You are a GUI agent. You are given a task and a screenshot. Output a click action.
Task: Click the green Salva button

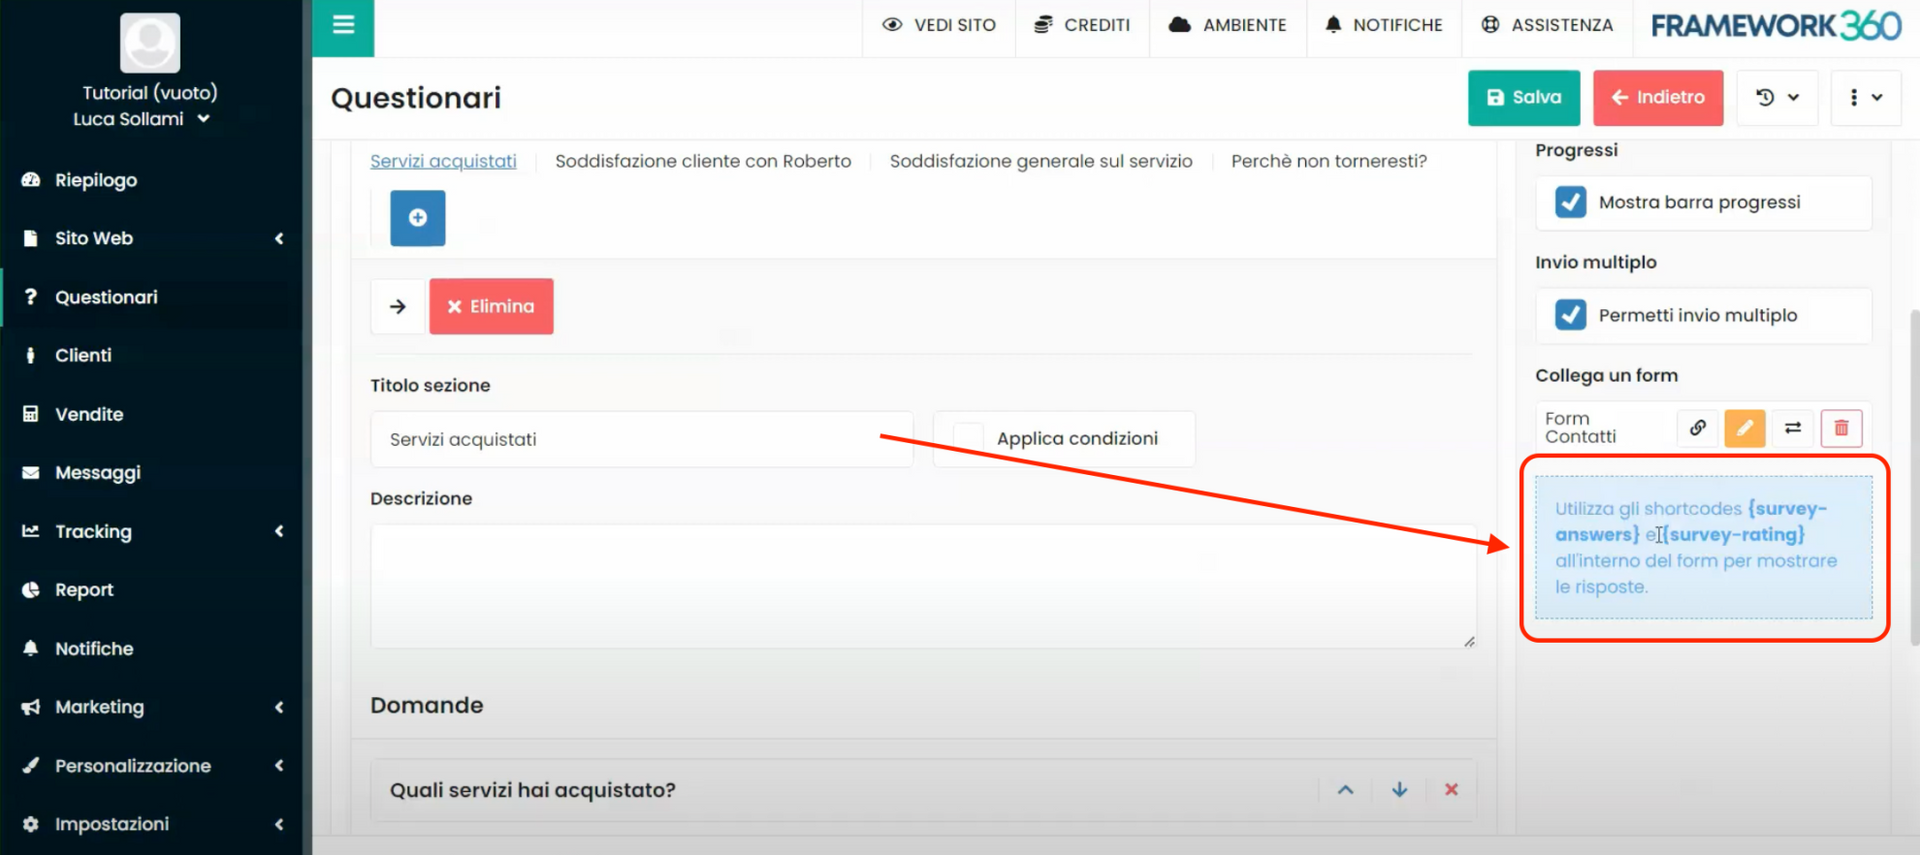coord(1523,98)
